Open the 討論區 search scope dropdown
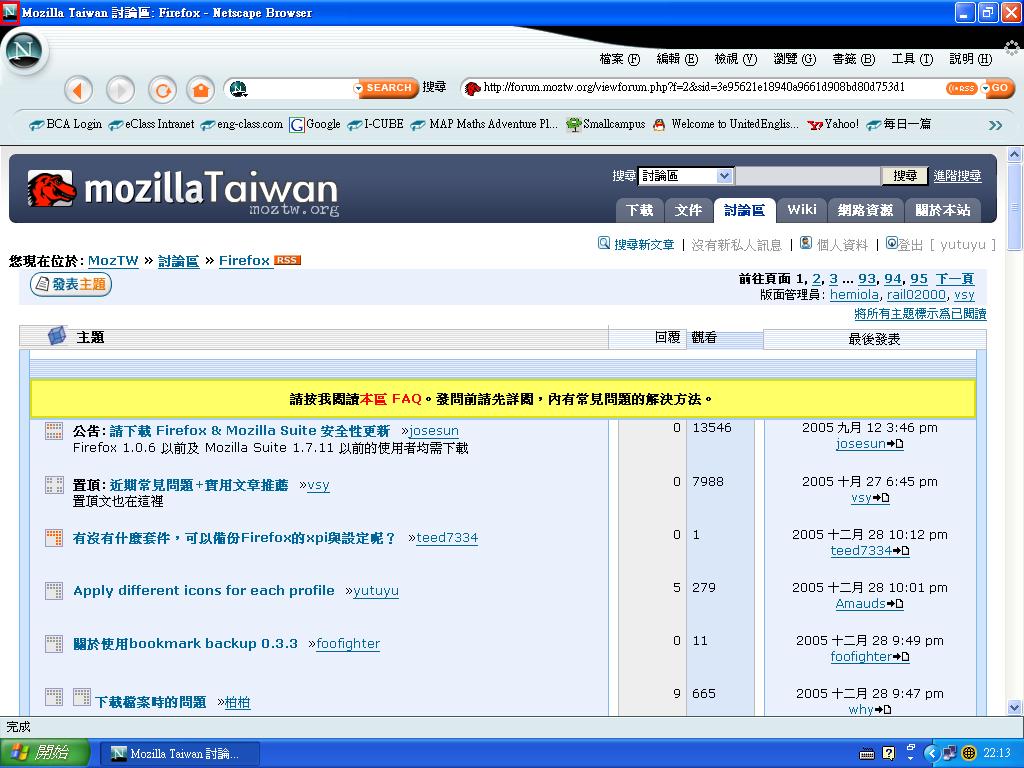1024x768 pixels. tap(686, 176)
